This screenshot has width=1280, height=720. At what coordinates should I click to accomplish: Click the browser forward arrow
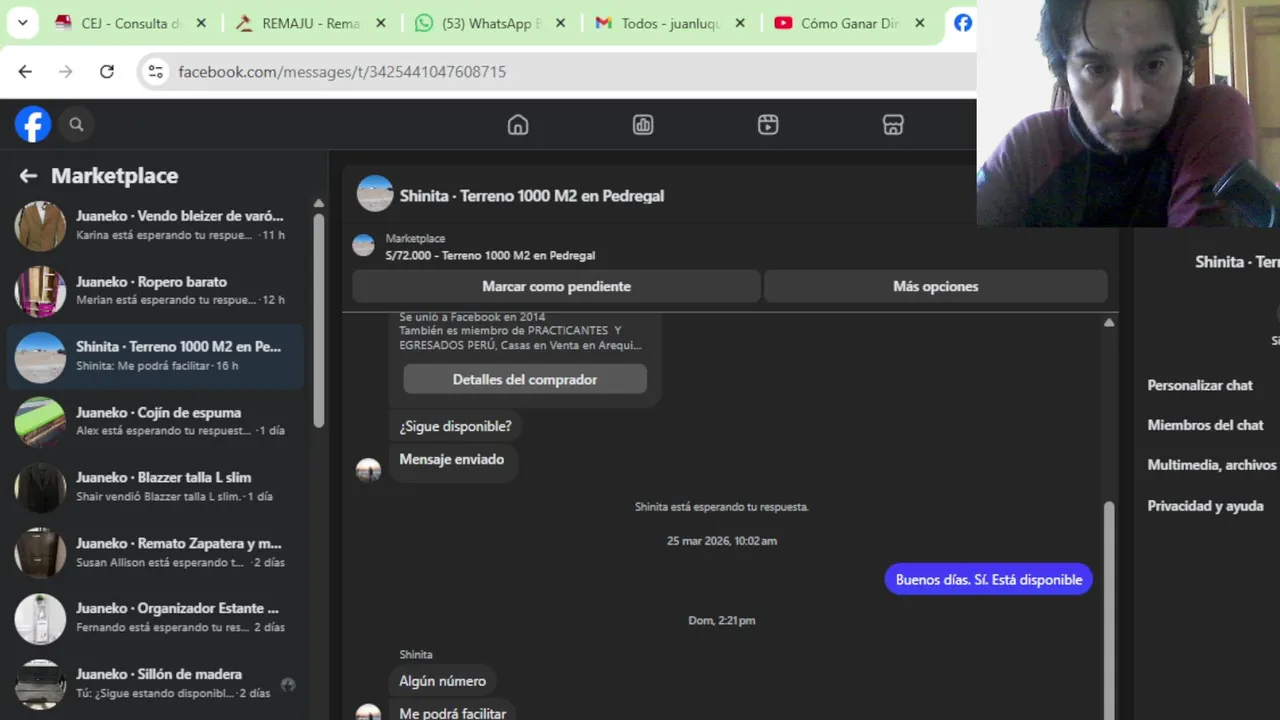pos(66,72)
